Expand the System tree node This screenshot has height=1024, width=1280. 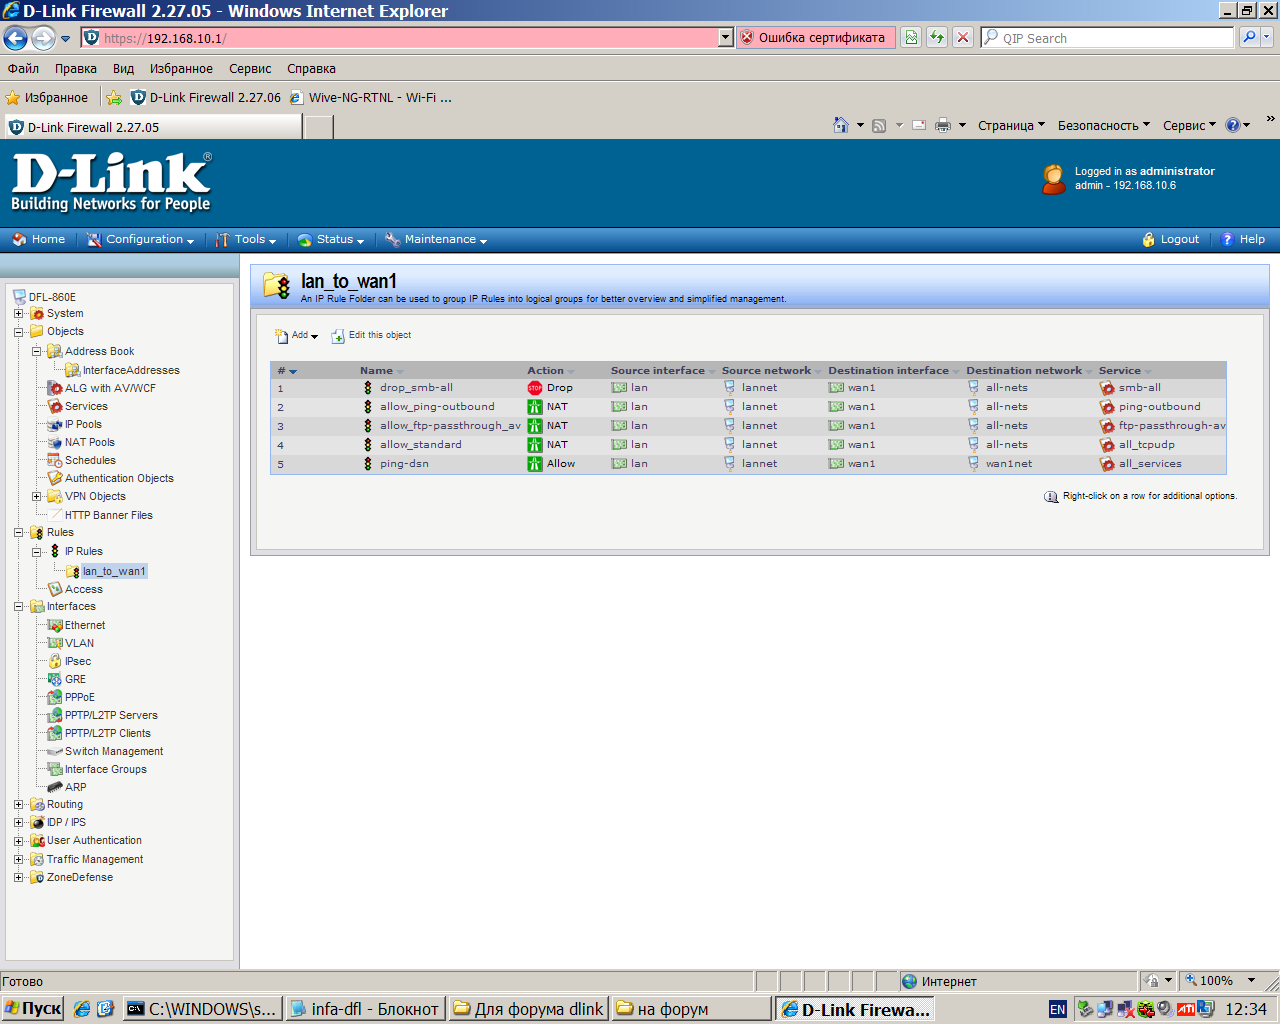pyautogui.click(x=18, y=314)
